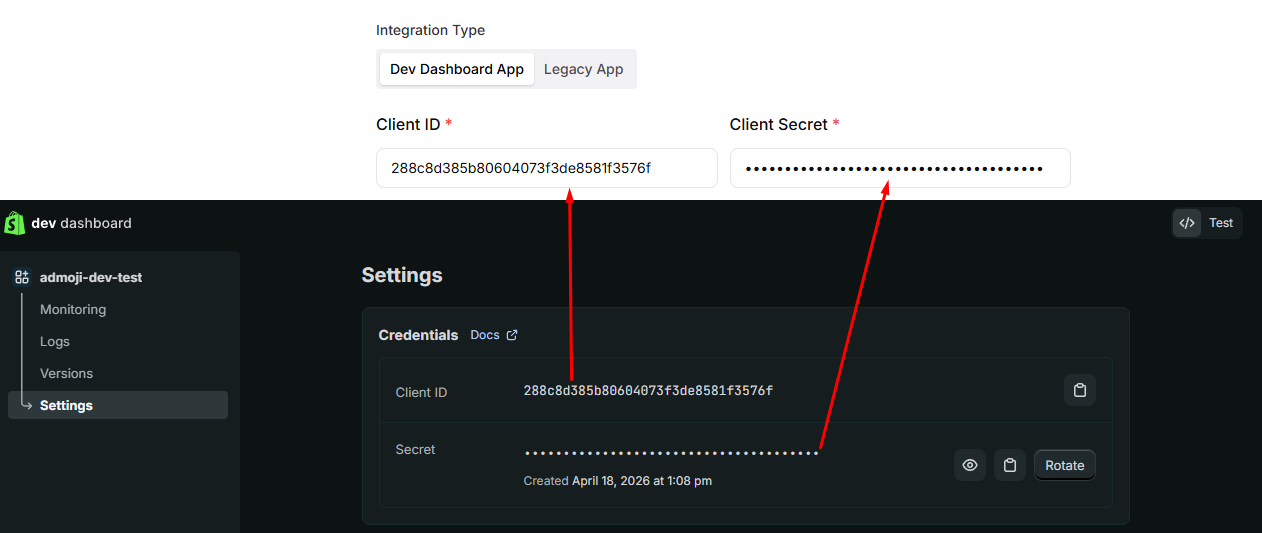The height and width of the screenshot is (533, 1262).
Task: Click the Integration Type label
Action: point(431,30)
